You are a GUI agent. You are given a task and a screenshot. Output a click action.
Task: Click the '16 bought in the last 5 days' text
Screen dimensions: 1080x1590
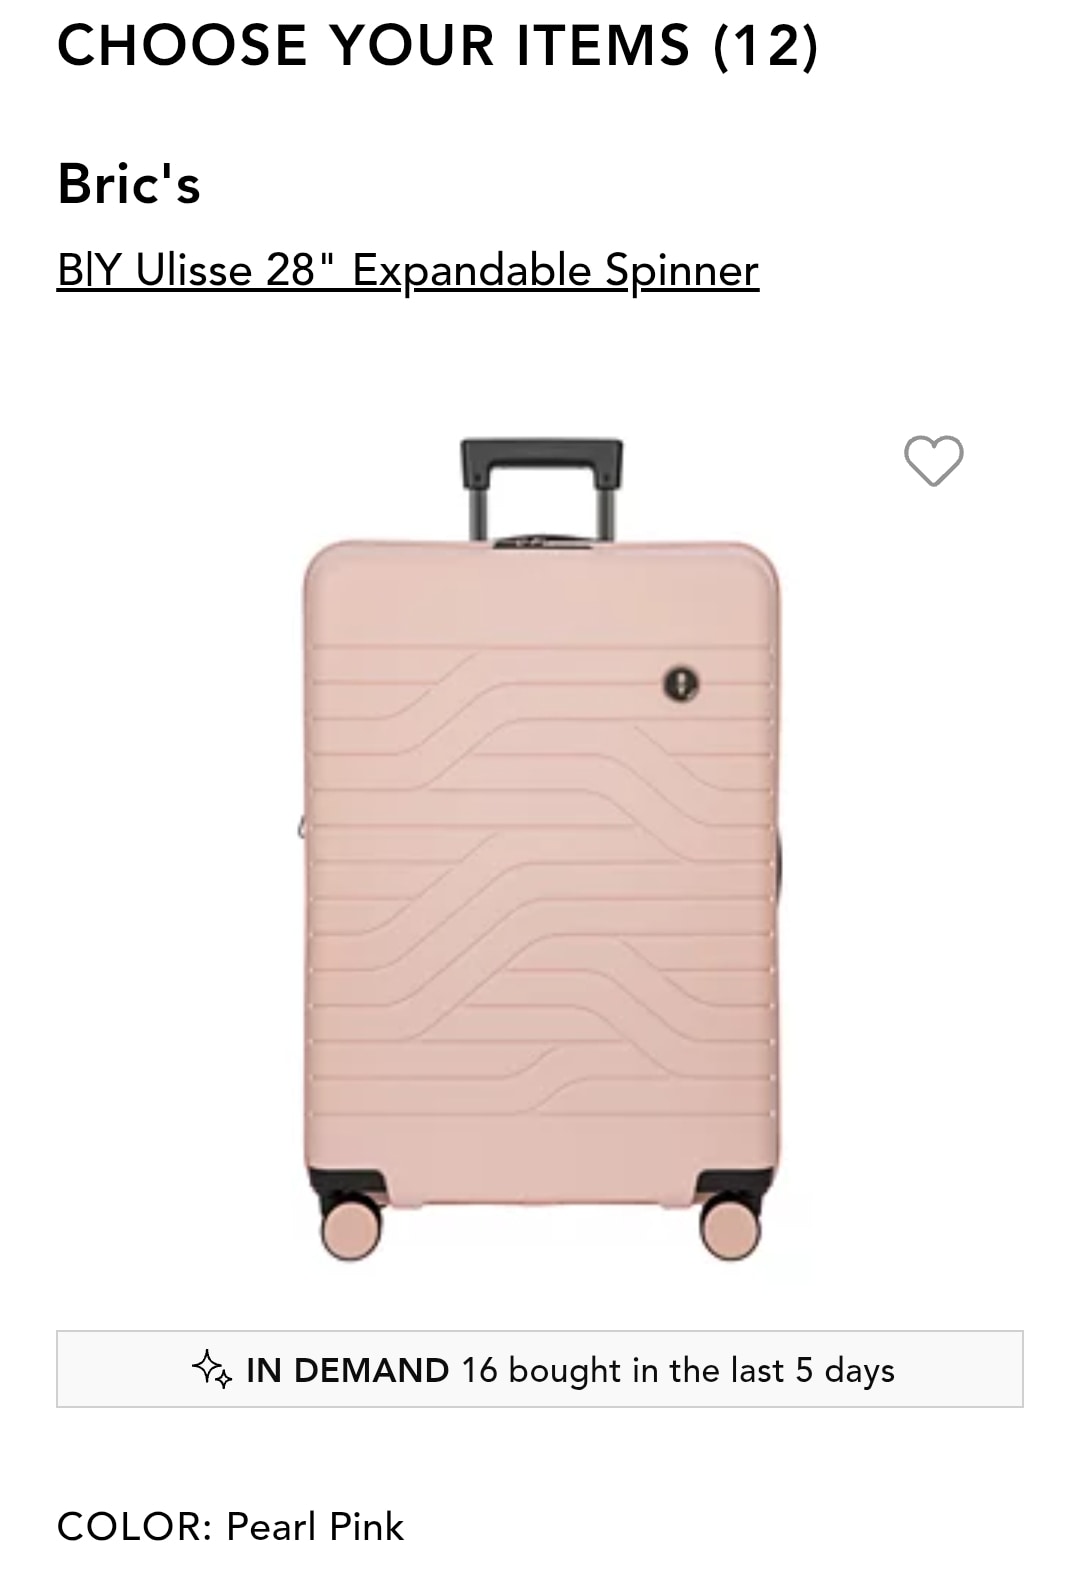pyautogui.click(x=678, y=1370)
